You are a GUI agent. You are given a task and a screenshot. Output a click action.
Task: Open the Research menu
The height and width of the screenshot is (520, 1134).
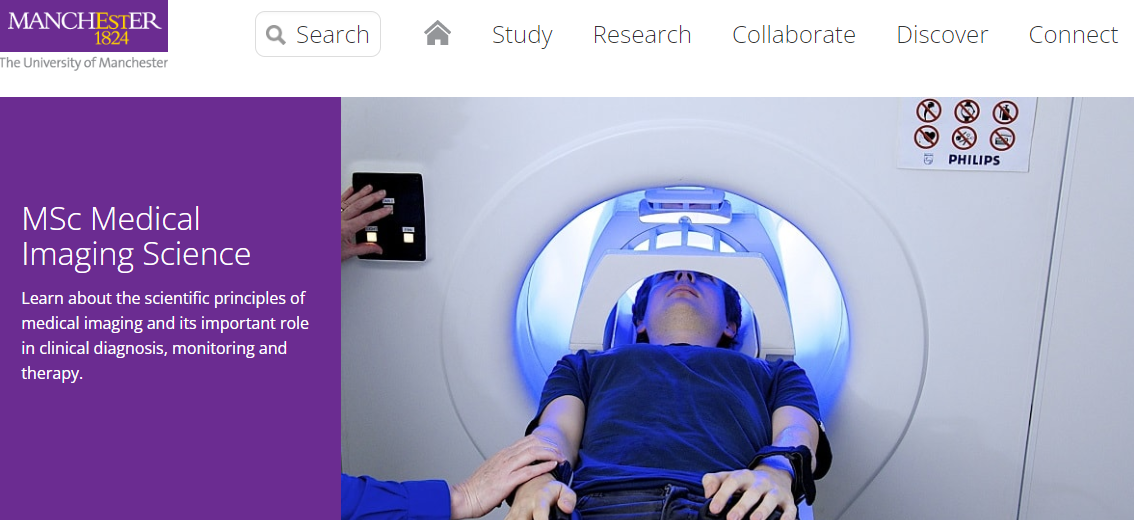point(642,35)
